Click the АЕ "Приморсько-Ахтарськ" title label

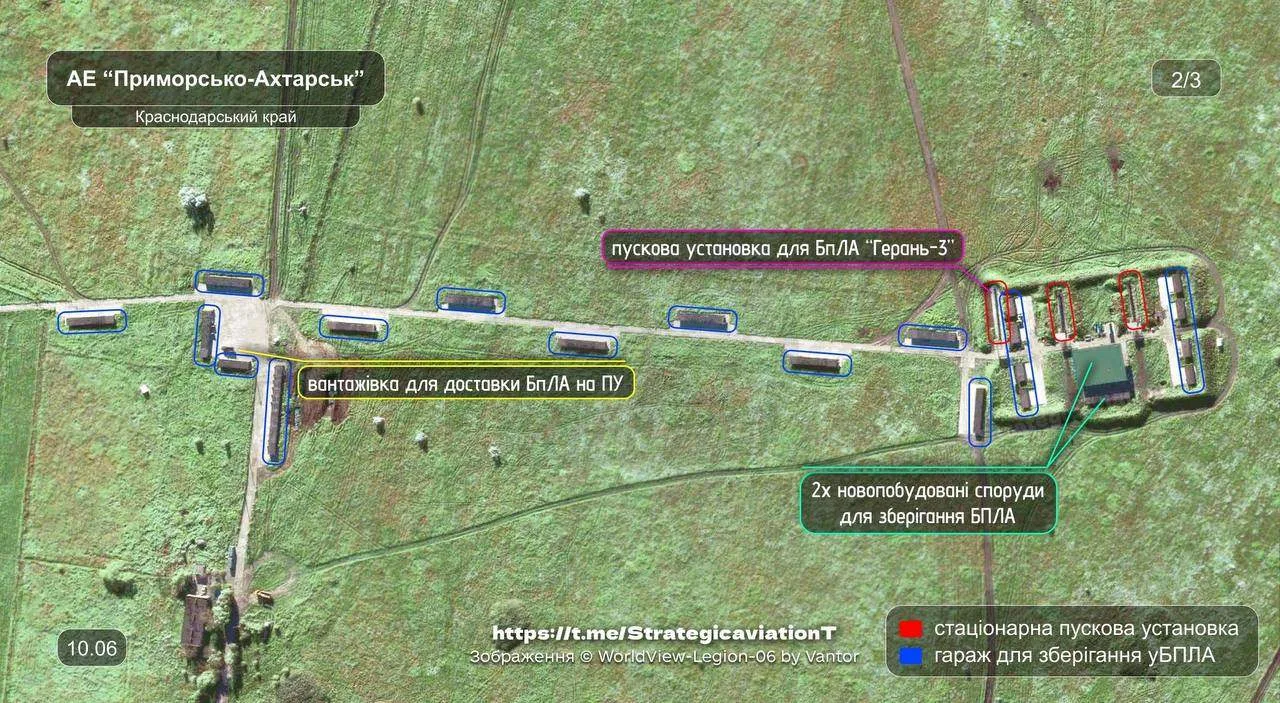(215, 78)
